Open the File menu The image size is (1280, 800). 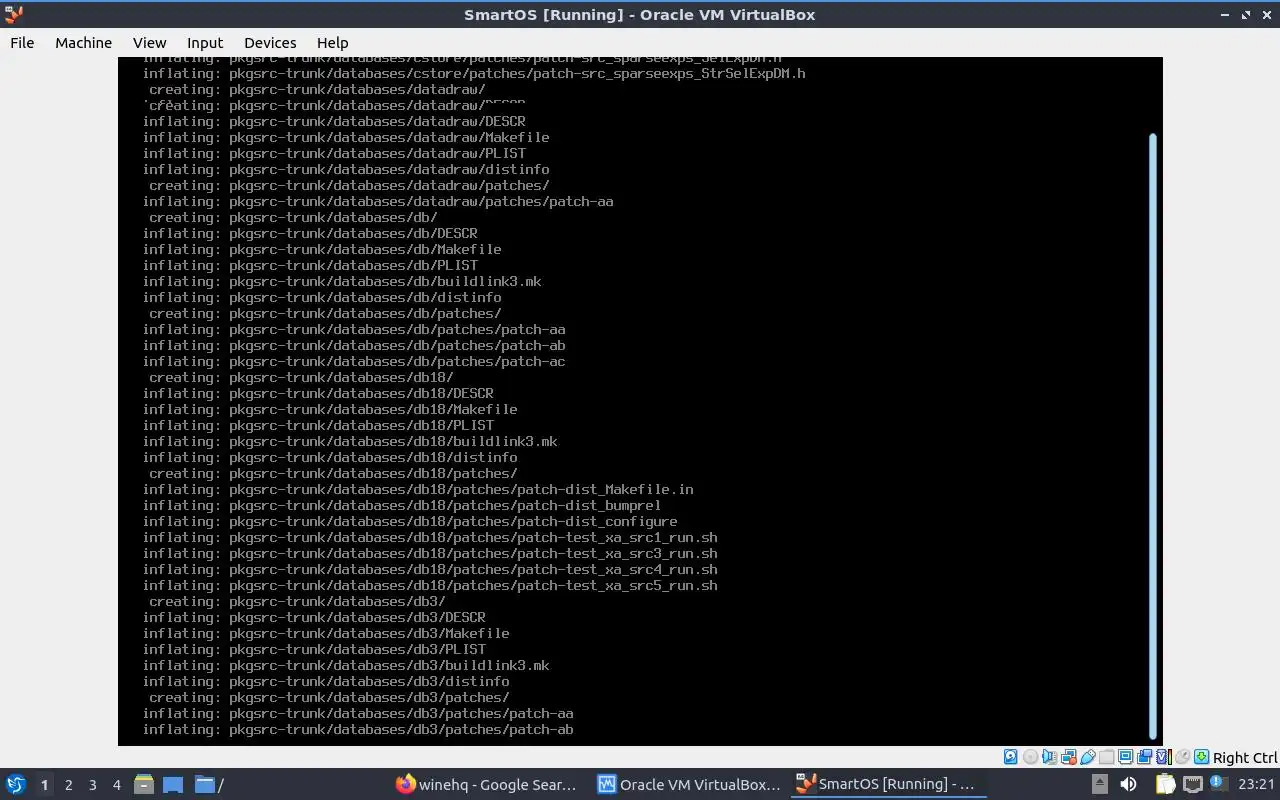(22, 42)
